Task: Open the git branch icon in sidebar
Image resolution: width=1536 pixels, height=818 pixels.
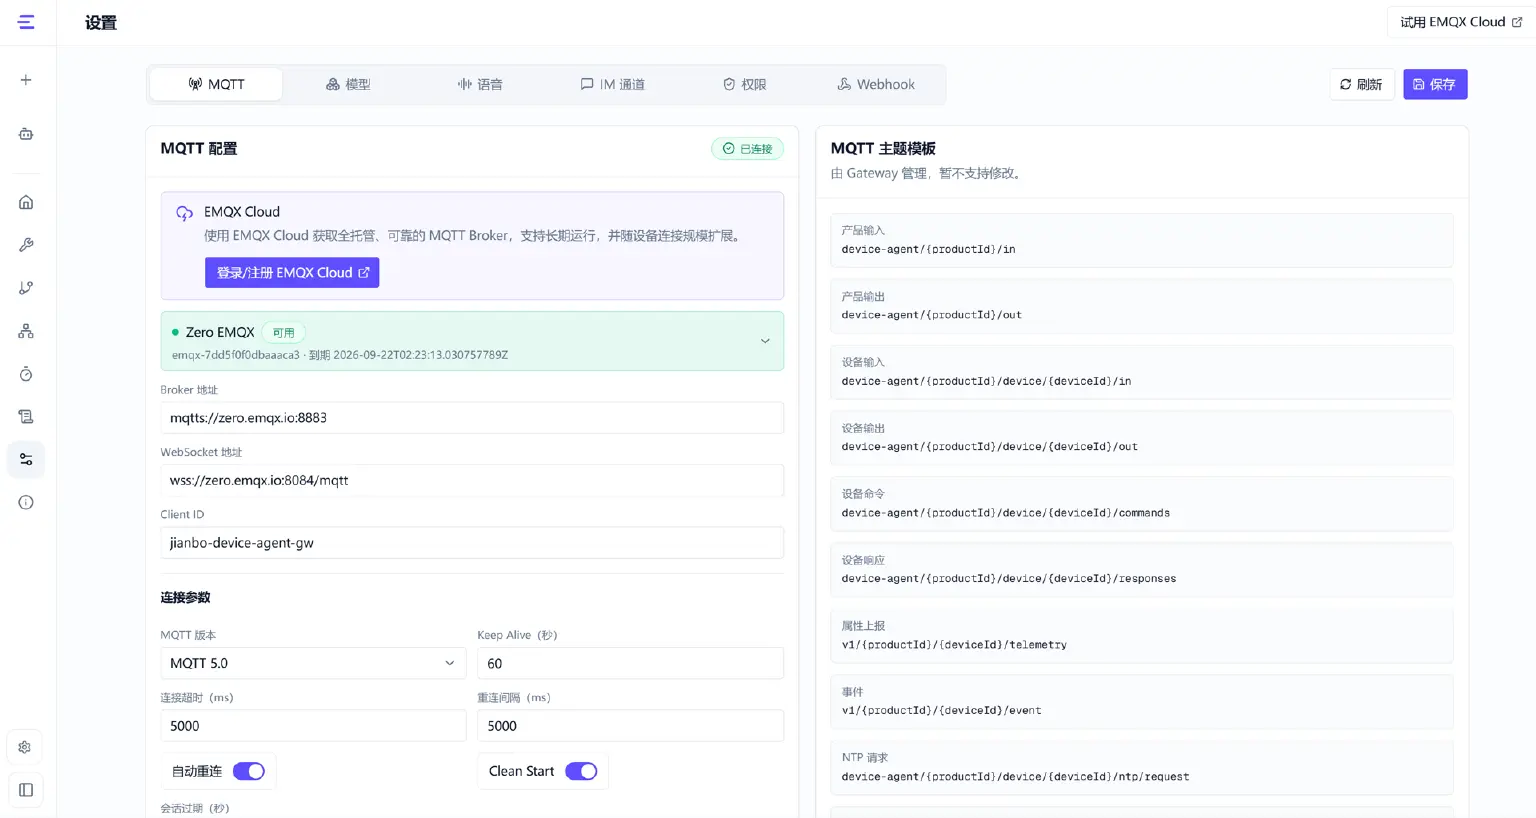Action: [26, 288]
